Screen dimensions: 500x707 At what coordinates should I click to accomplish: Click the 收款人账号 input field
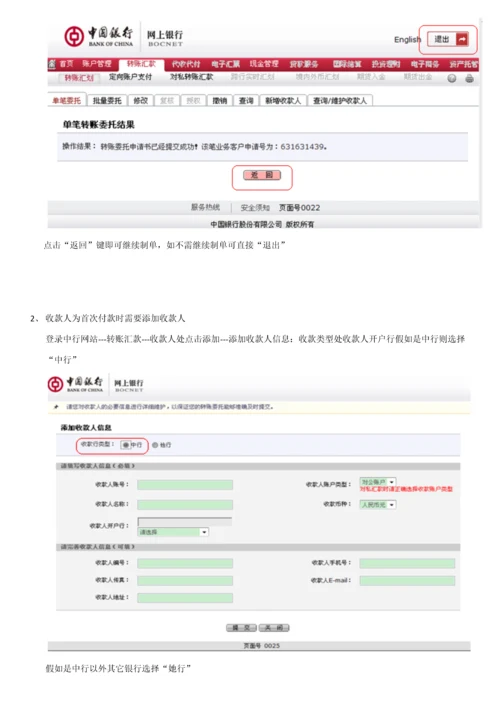point(185,485)
